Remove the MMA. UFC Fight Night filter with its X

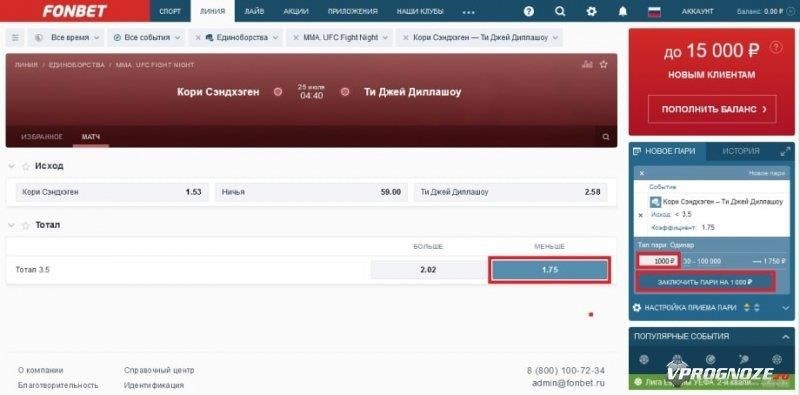(295, 38)
